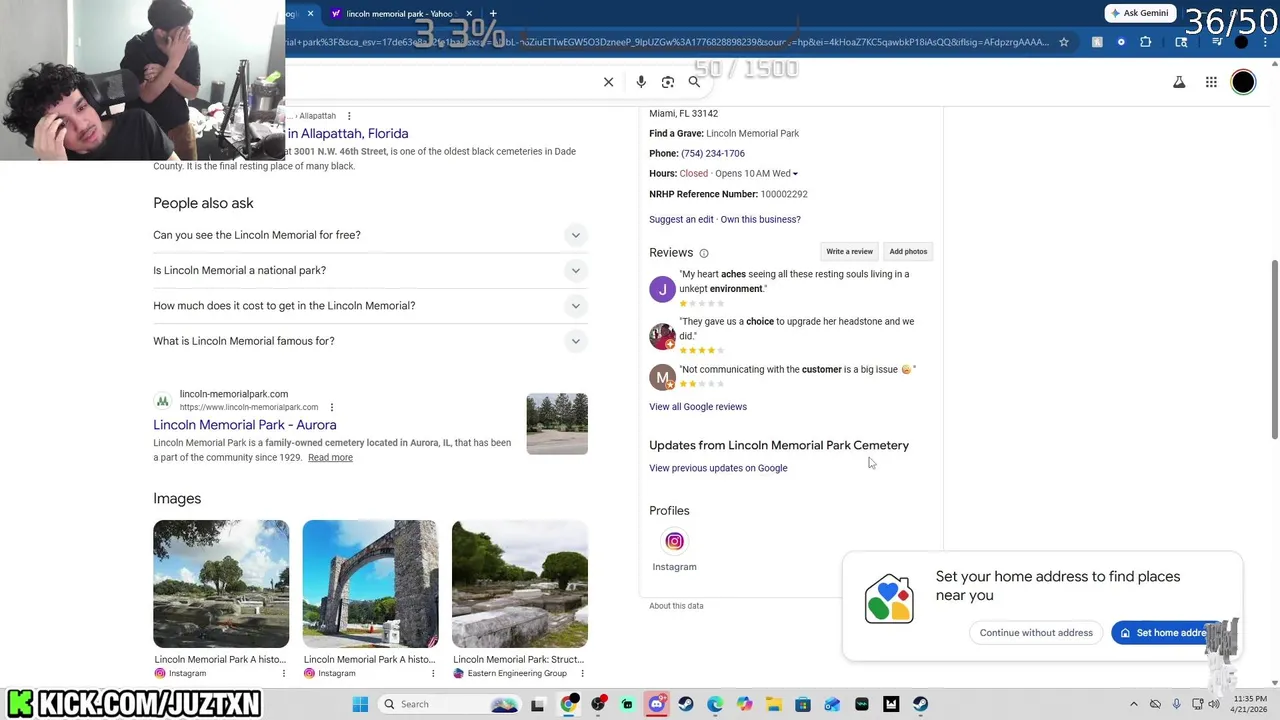Open first image 'Lincoln Memorial Park A histo...' graves
Image resolution: width=1280 pixels, height=720 pixels.
pyautogui.click(x=221, y=584)
